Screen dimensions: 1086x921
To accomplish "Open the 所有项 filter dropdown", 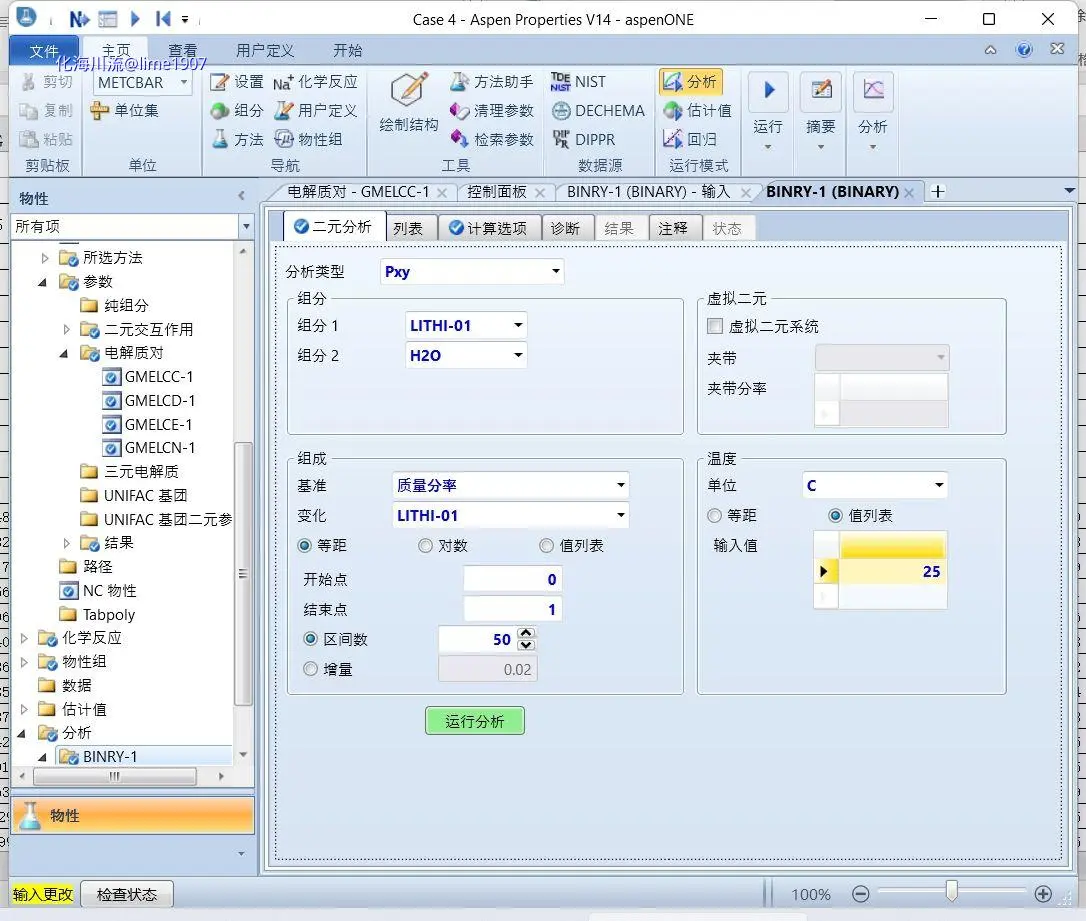I will point(246,226).
